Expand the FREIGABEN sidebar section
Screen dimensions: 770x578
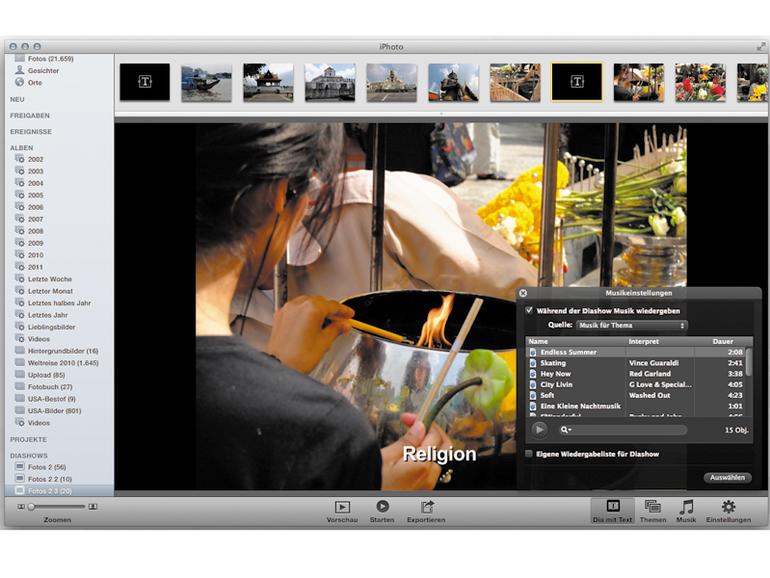coord(30,115)
